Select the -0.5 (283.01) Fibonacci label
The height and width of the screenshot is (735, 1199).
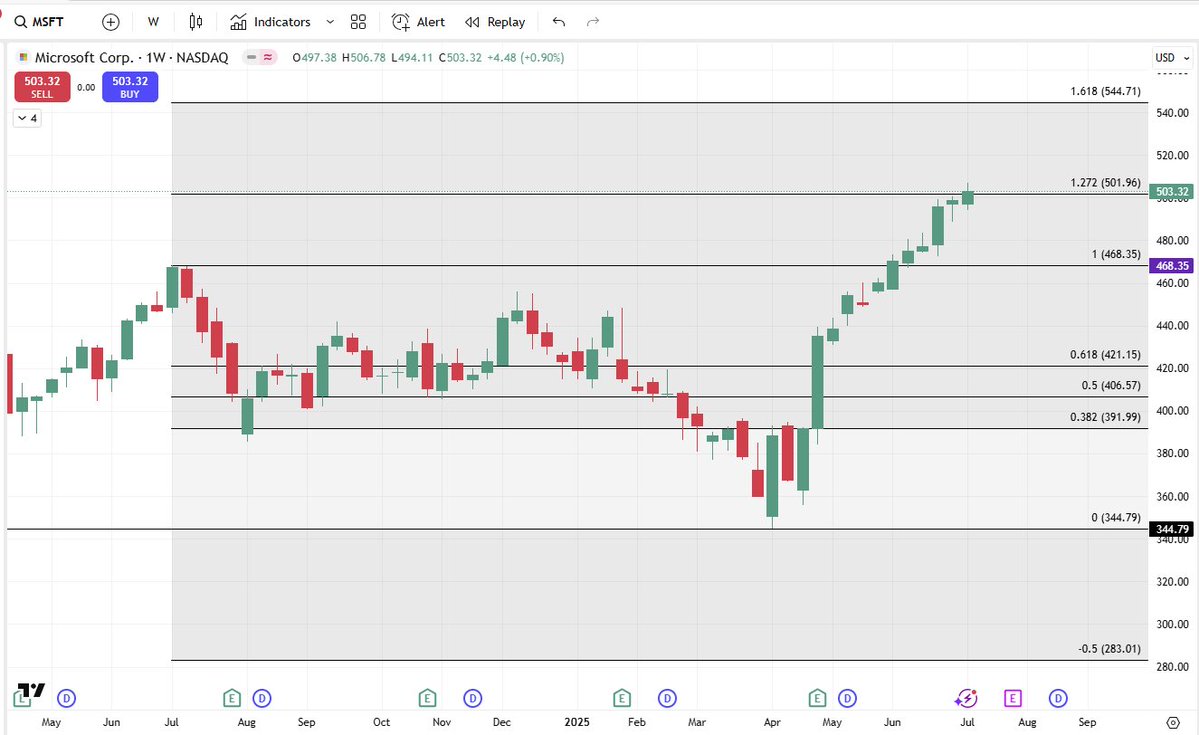coord(1110,649)
